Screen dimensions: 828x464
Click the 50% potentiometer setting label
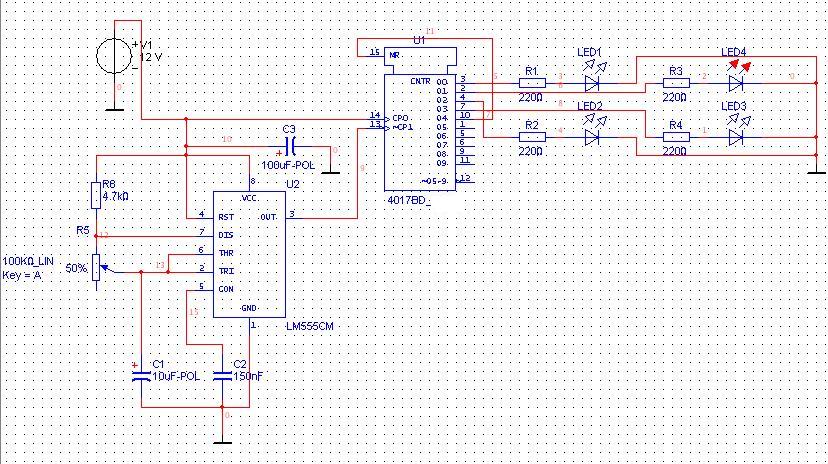(76, 269)
